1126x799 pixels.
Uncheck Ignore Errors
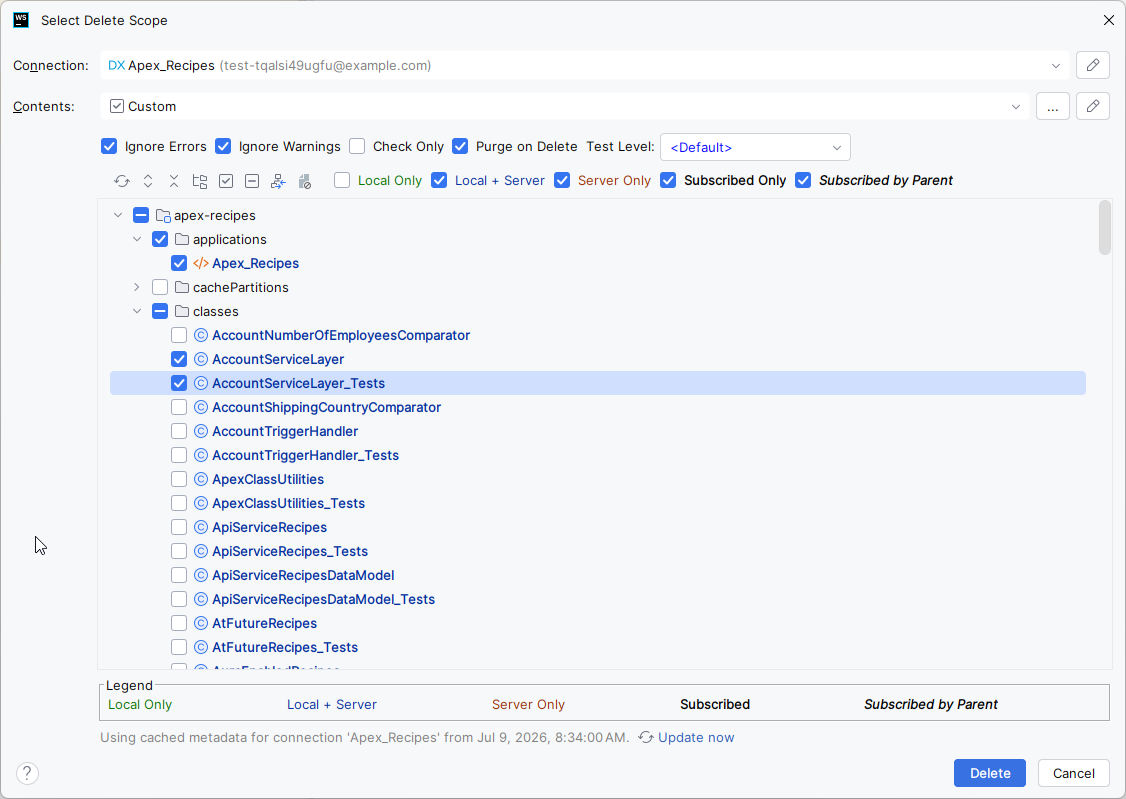click(109, 146)
